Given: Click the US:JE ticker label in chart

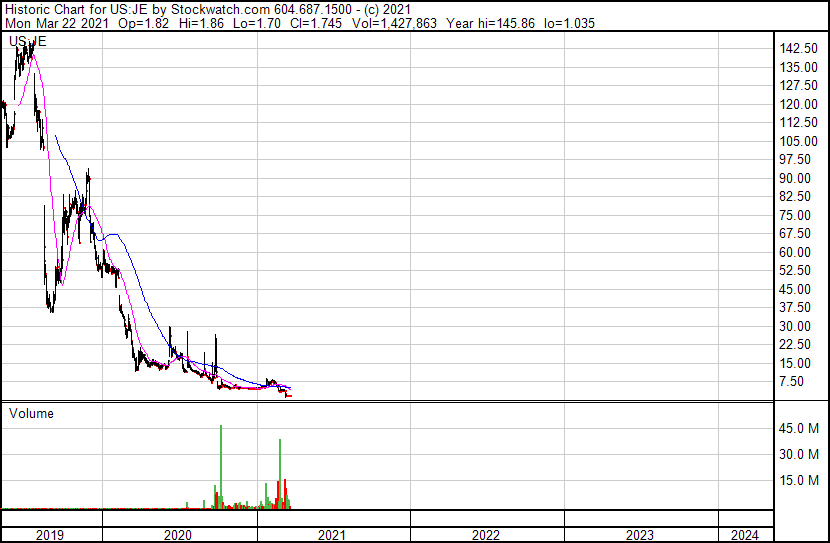Looking at the screenshot, I should click(x=28, y=41).
